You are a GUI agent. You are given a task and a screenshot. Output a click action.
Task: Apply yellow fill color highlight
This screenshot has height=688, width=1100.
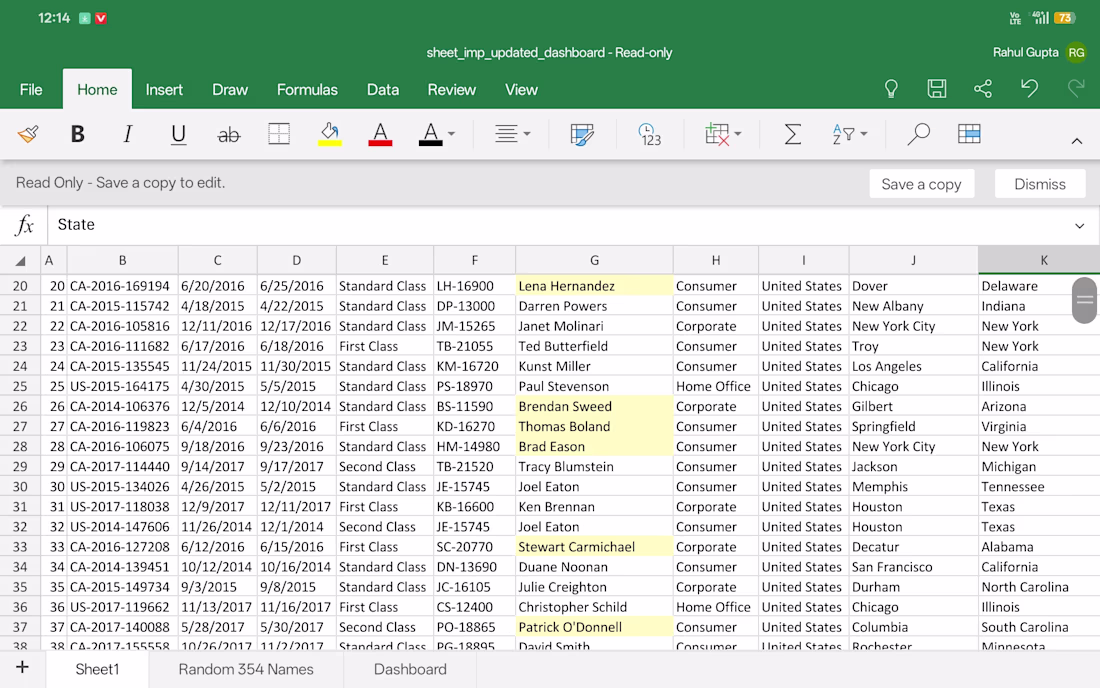(330, 134)
